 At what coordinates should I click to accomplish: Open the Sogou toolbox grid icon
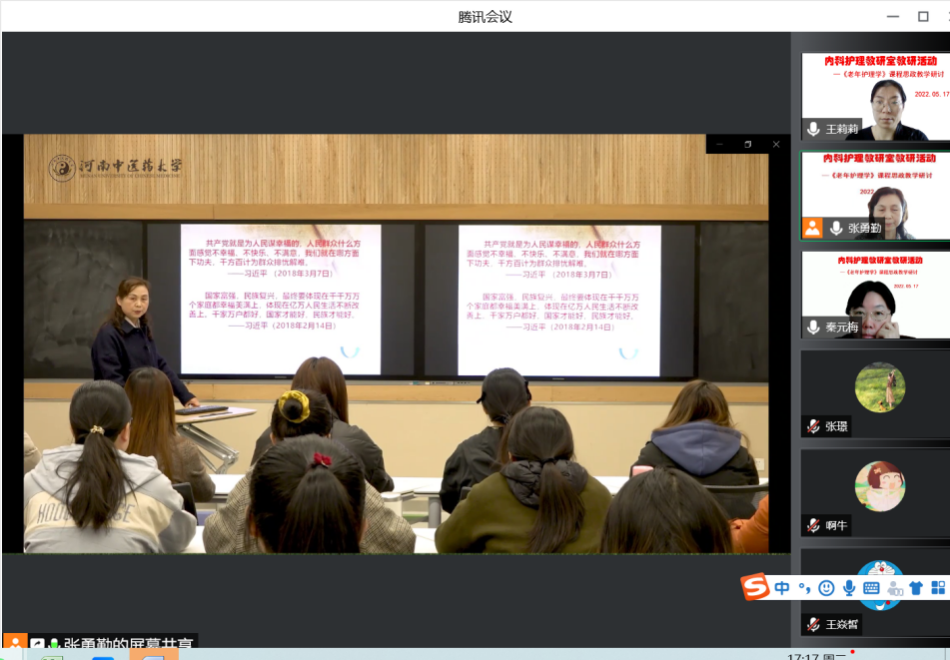(x=938, y=588)
